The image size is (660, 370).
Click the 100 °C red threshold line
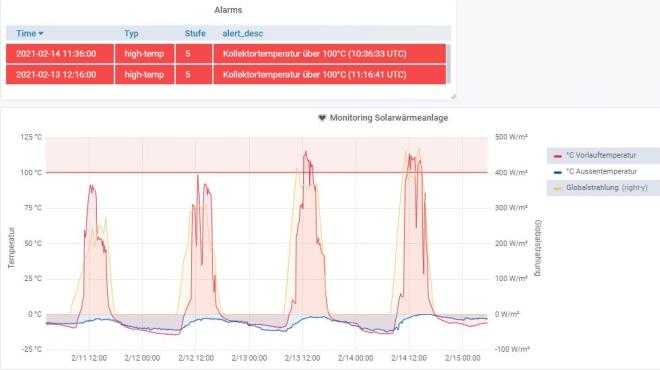tap(267, 172)
